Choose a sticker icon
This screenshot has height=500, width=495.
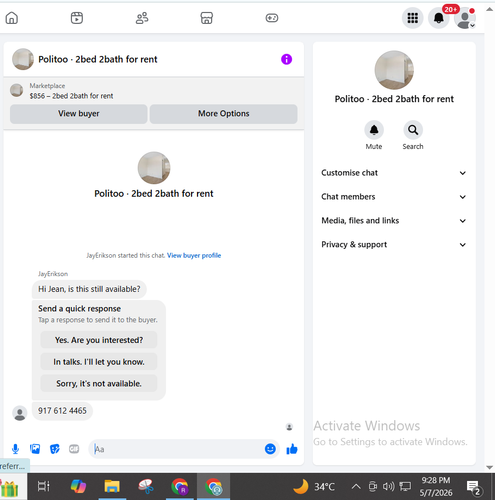coord(55,449)
